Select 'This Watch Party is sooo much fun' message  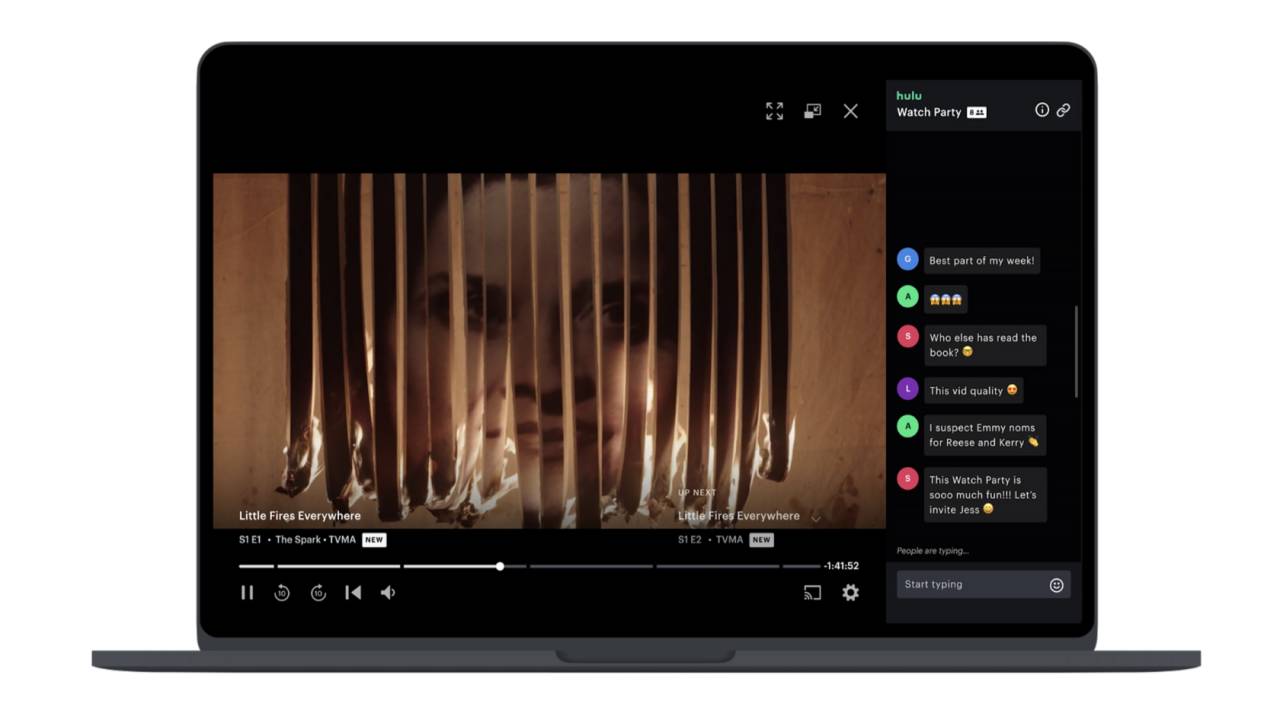point(984,495)
